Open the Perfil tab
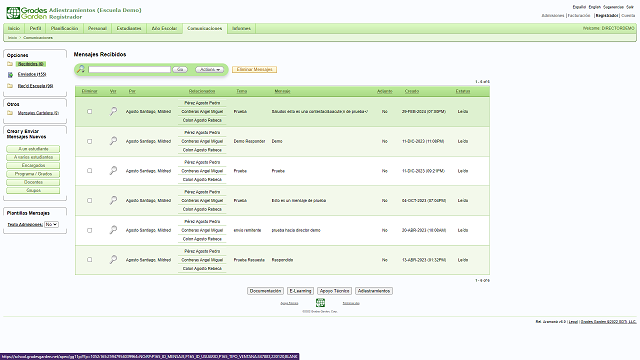 [x=36, y=28]
